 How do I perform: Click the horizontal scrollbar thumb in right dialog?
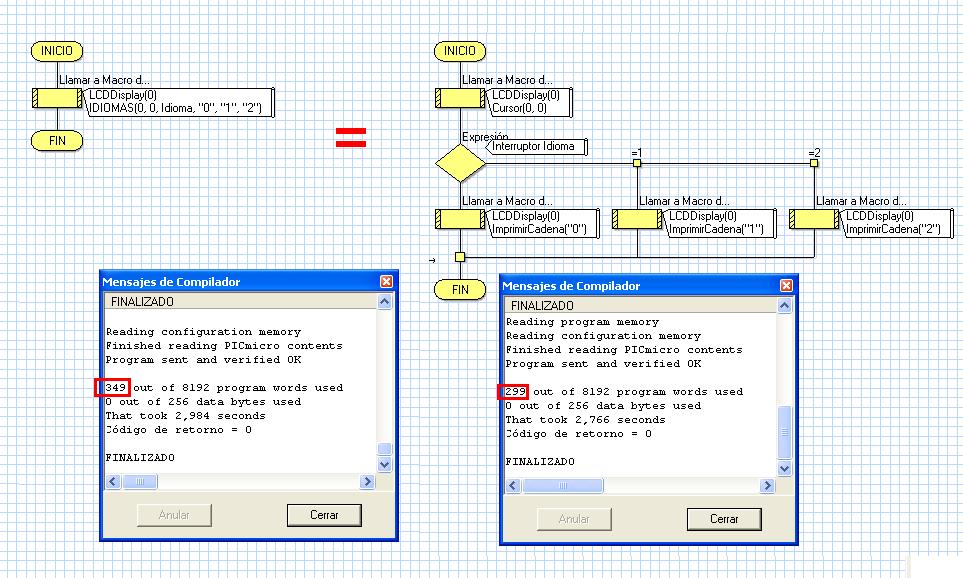coord(563,486)
